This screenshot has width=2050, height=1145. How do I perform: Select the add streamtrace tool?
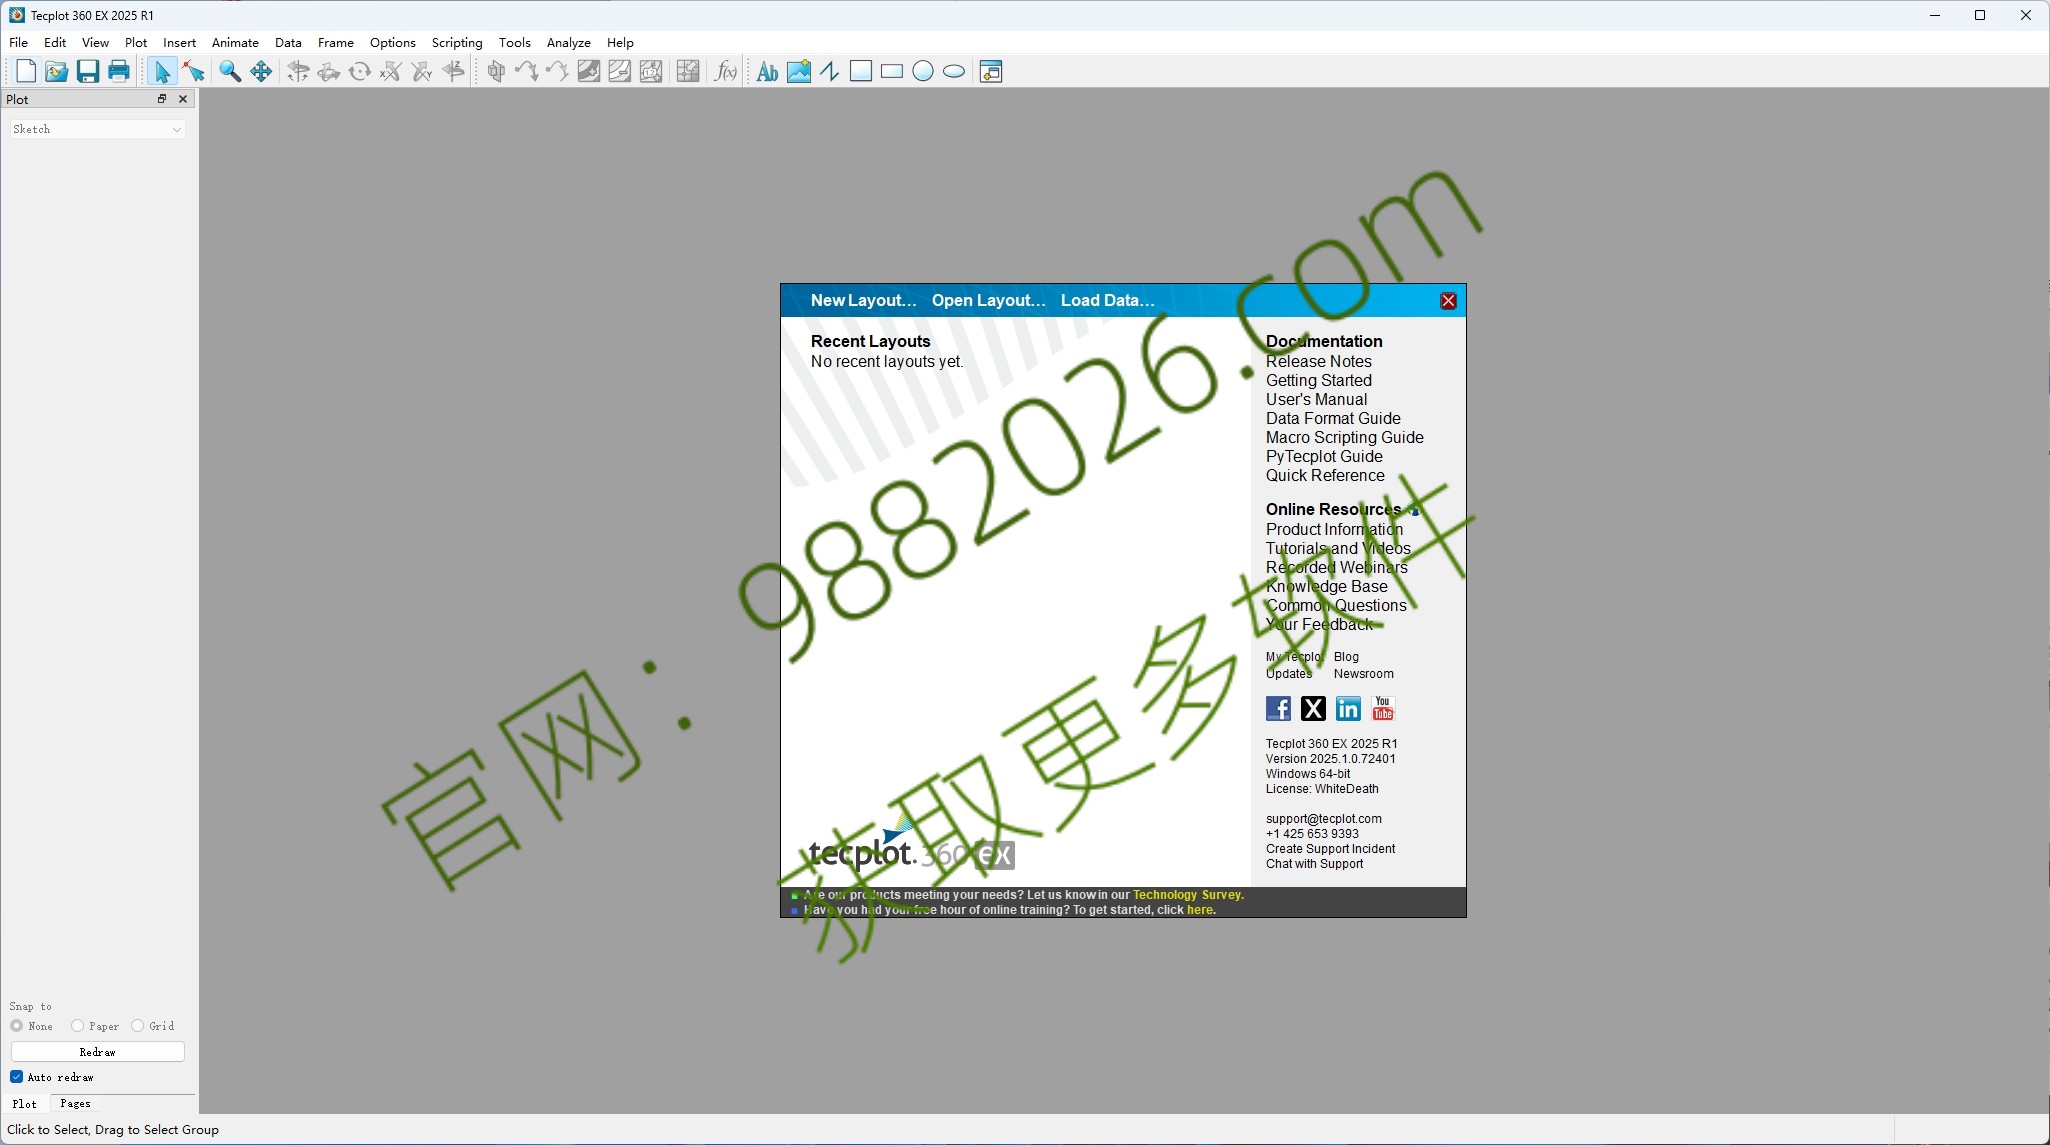coord(527,71)
